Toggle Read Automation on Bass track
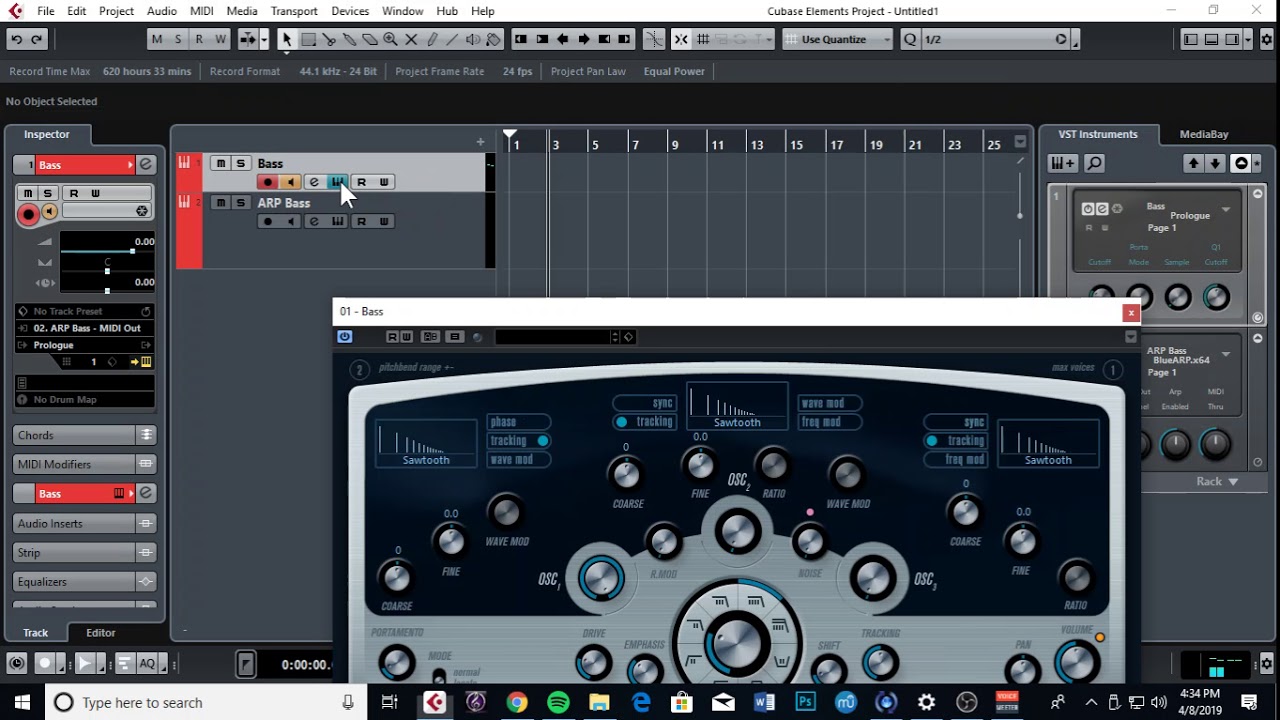 pos(361,182)
